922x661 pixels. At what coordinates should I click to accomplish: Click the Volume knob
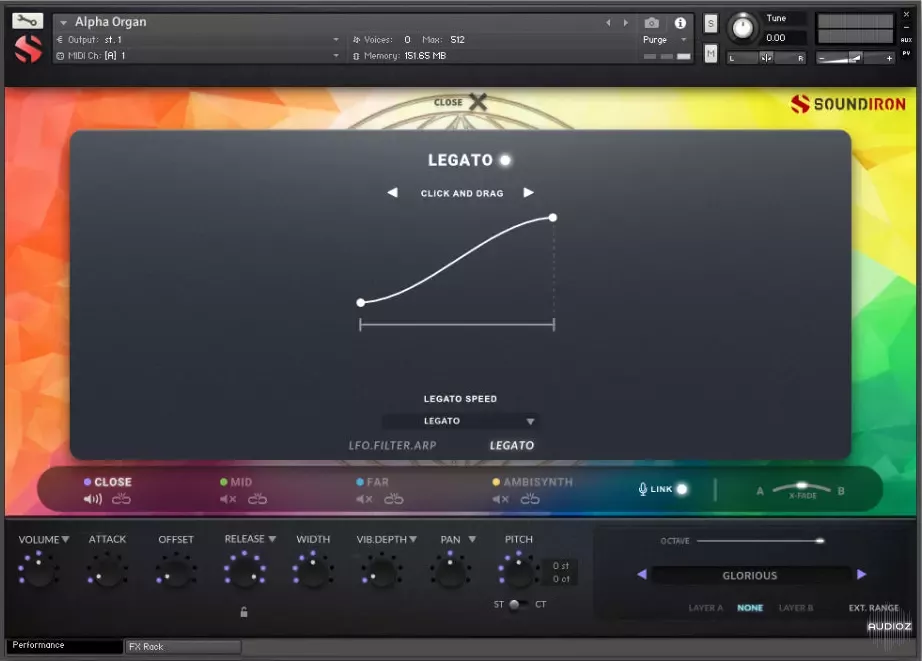[x=39, y=570]
